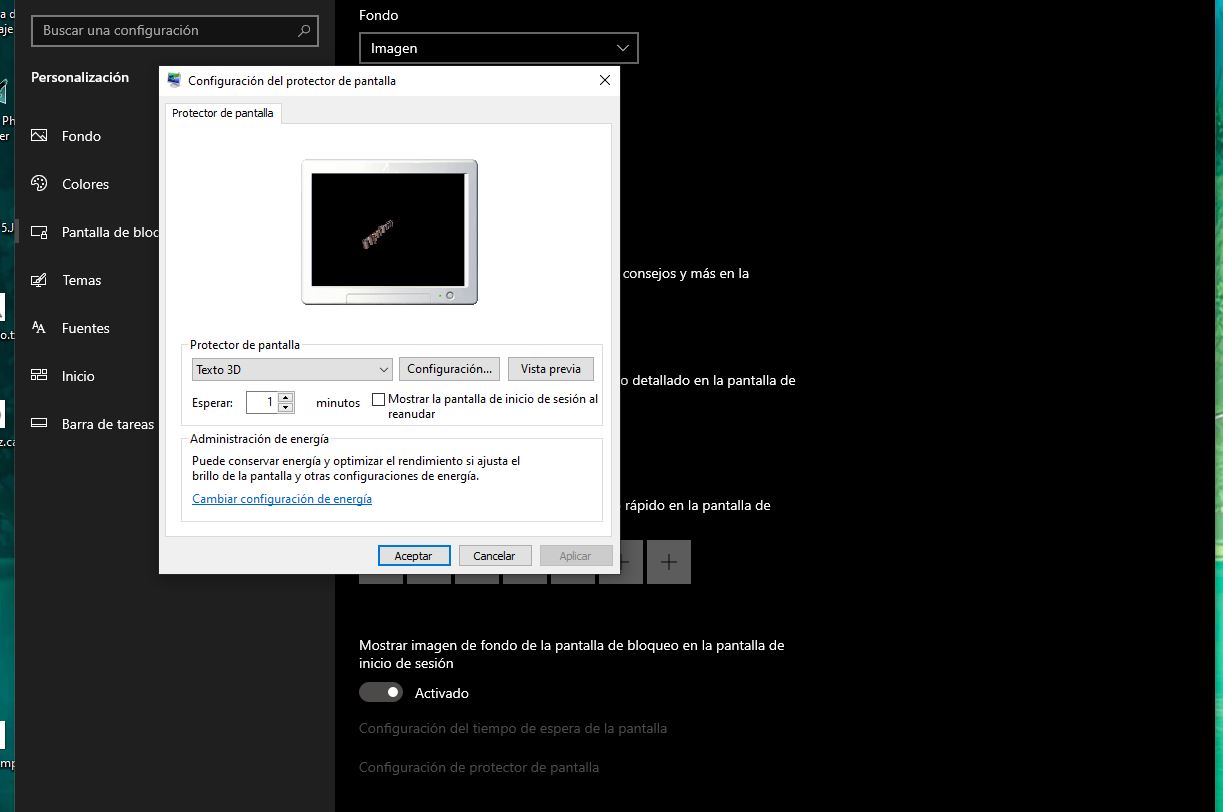Open the Configuración... screensaver settings button
Viewport: 1223px width, 812px height.
[449, 369]
